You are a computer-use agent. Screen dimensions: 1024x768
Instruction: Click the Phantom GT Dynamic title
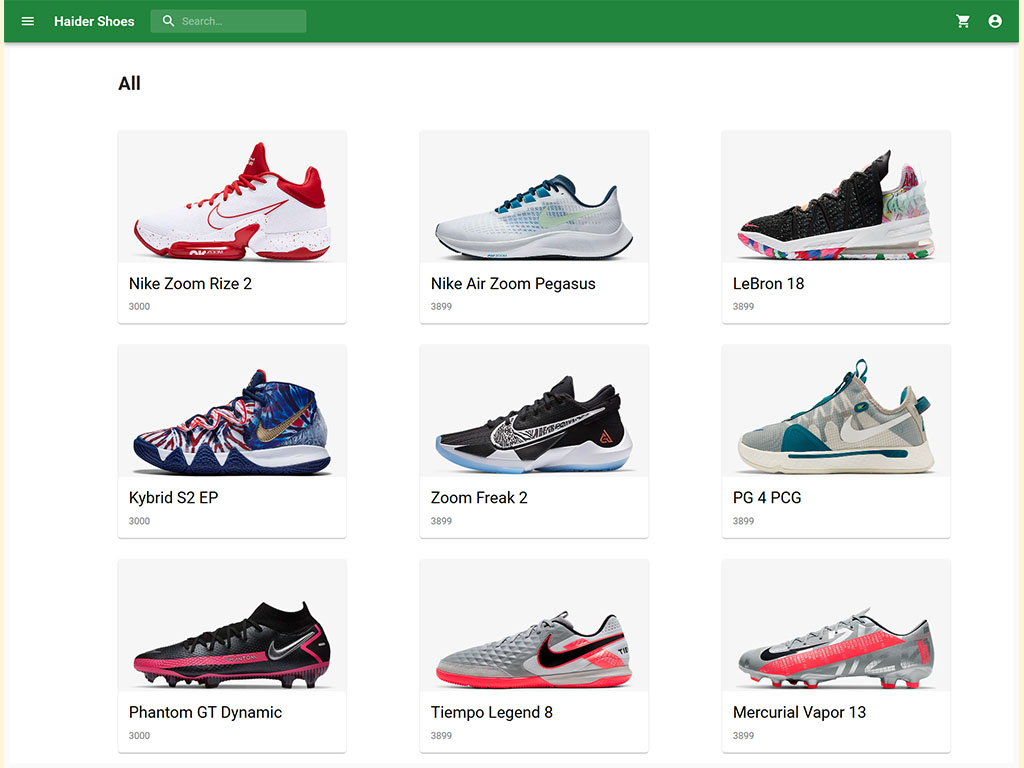(205, 712)
